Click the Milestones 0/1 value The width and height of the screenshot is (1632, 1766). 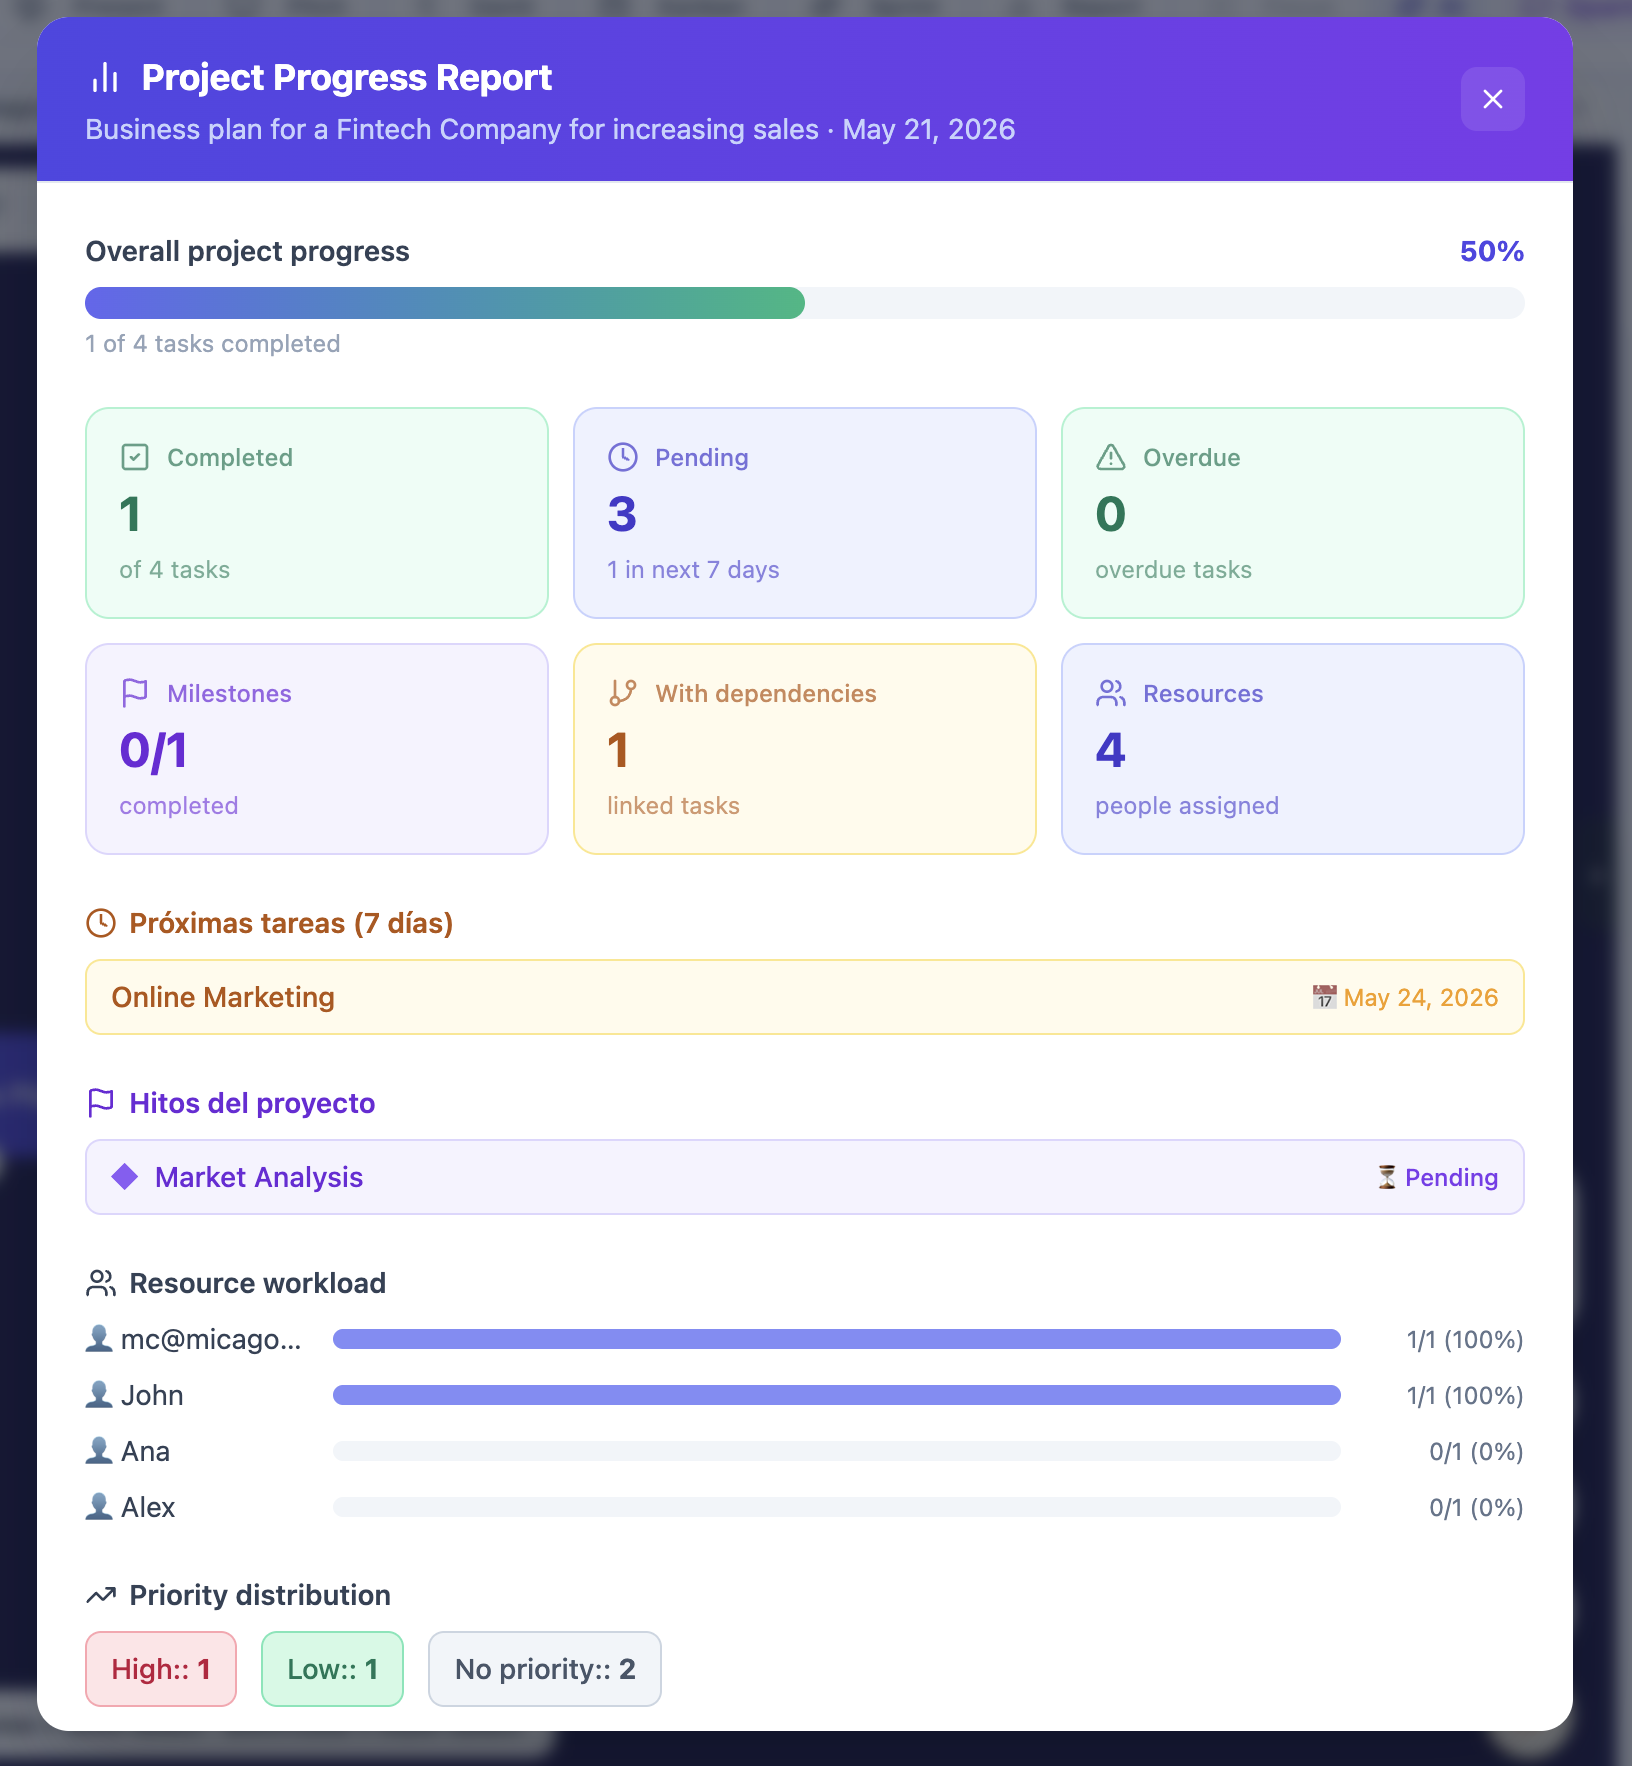click(x=153, y=750)
